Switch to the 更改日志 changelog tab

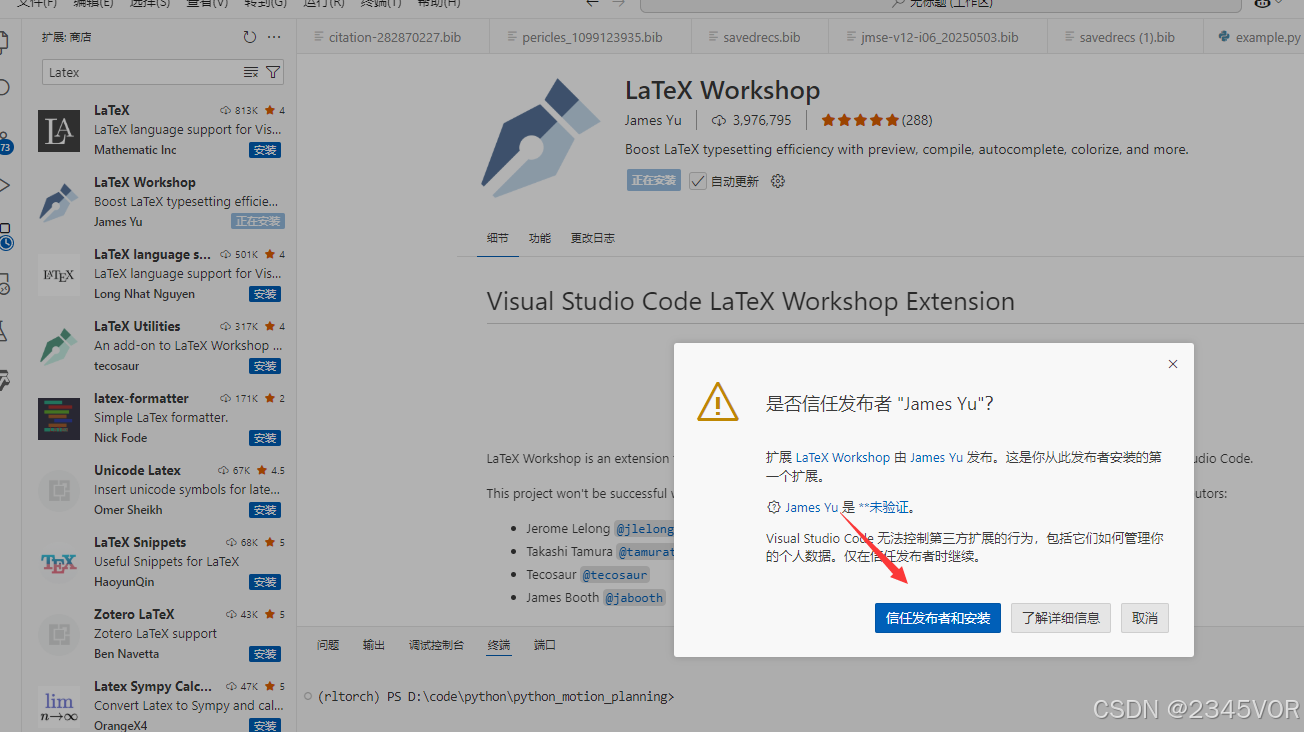[x=593, y=238]
